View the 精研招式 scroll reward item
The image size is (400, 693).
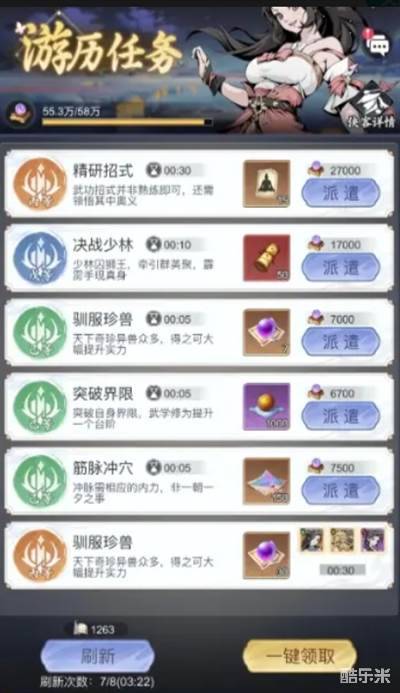(x=267, y=184)
